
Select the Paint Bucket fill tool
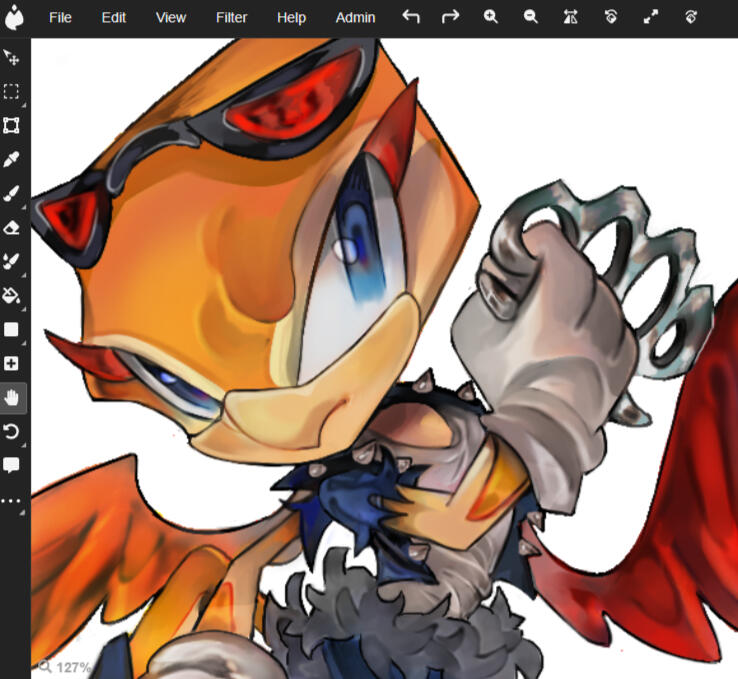pyautogui.click(x=12, y=296)
